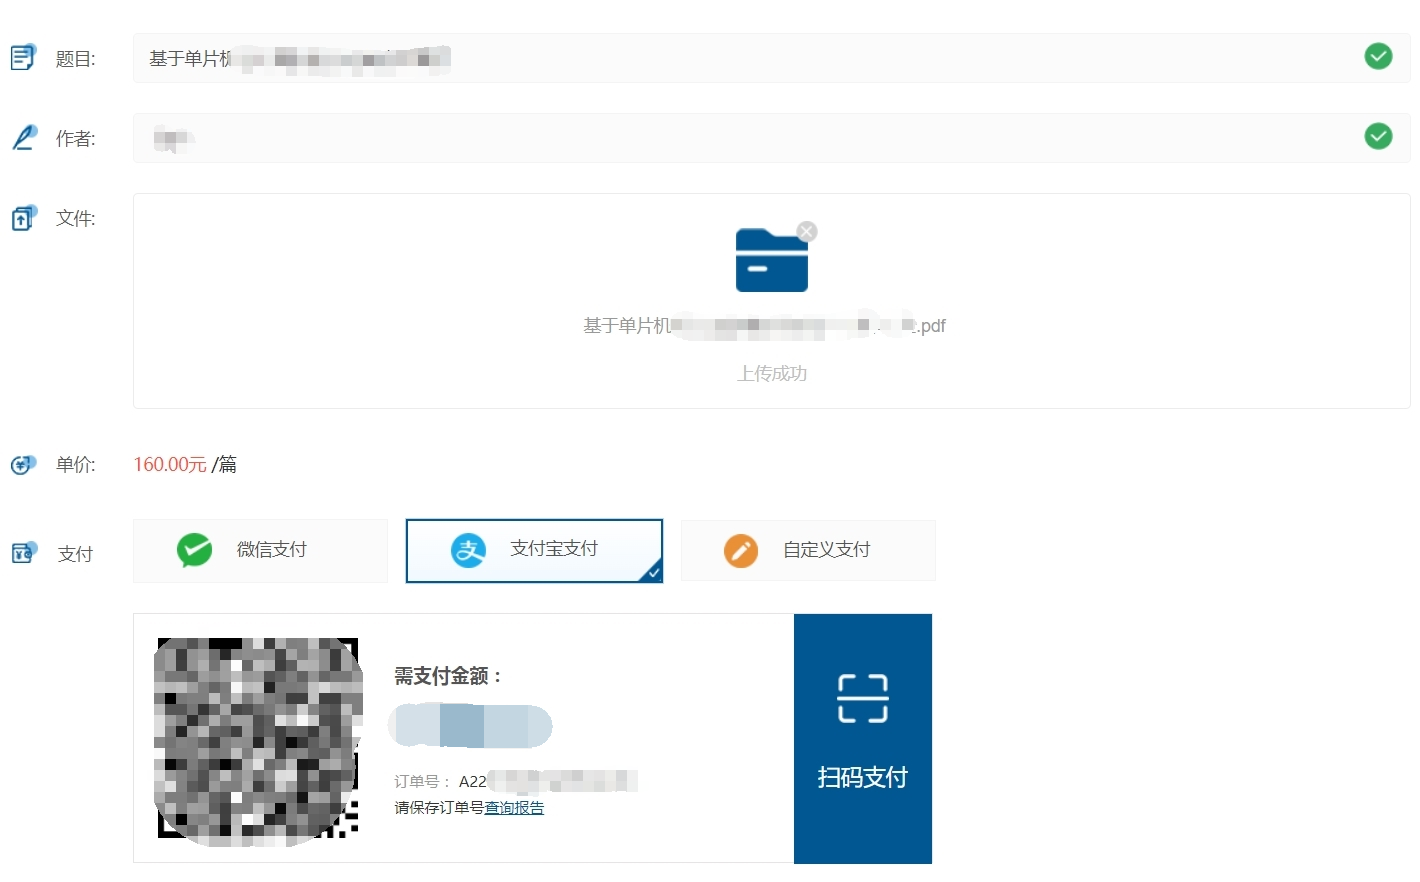Click the 作者: label

tap(76, 139)
